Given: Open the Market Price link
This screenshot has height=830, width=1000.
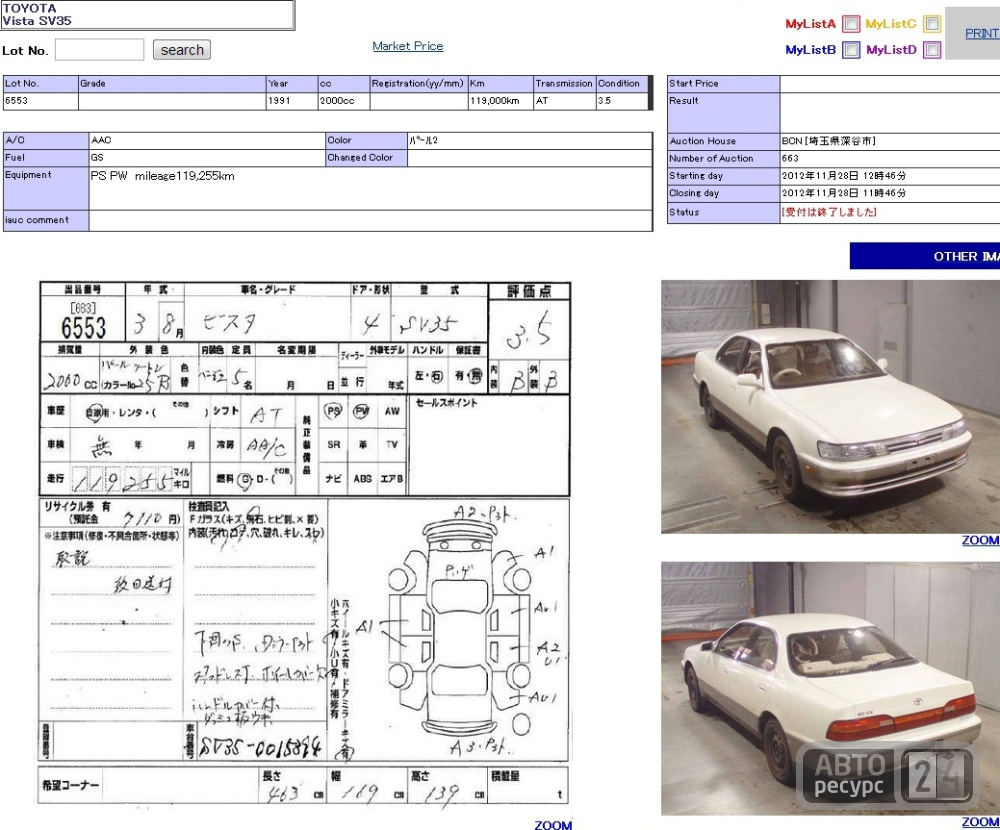Looking at the screenshot, I should (408, 46).
